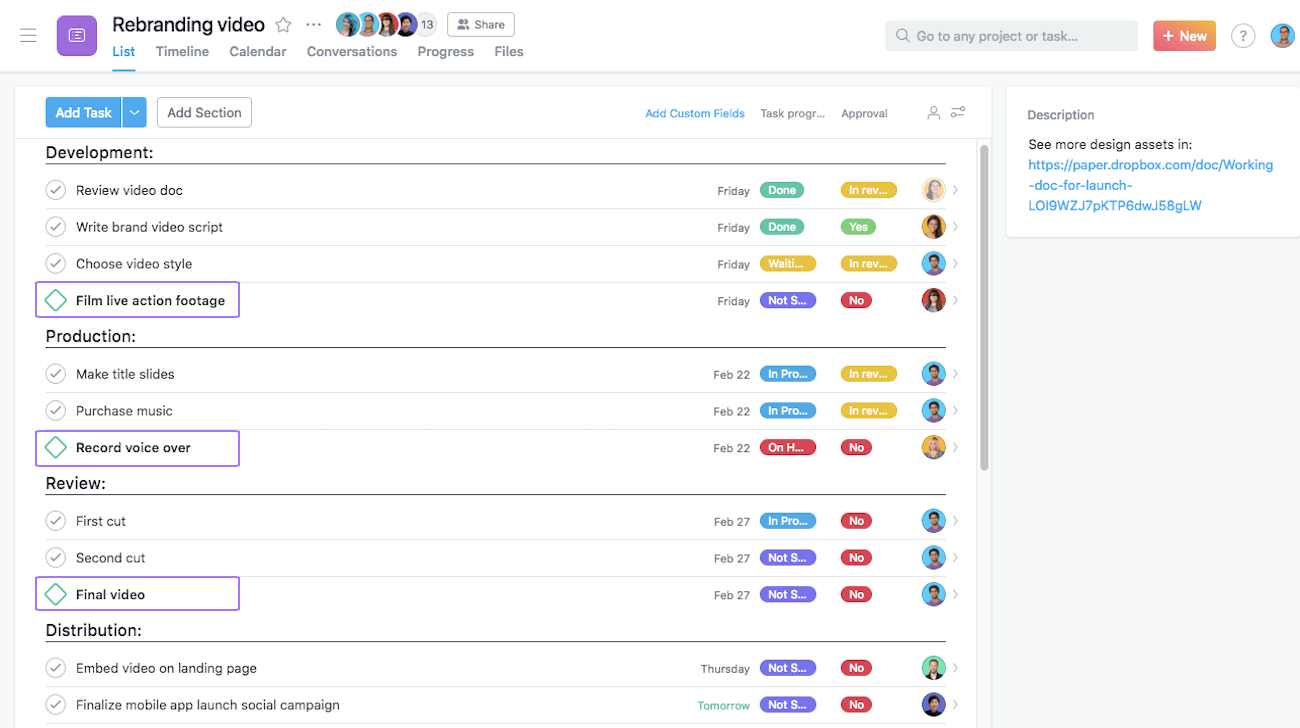This screenshot has height=728, width=1300.
Task: Complete the First cut task
Action: [55, 520]
